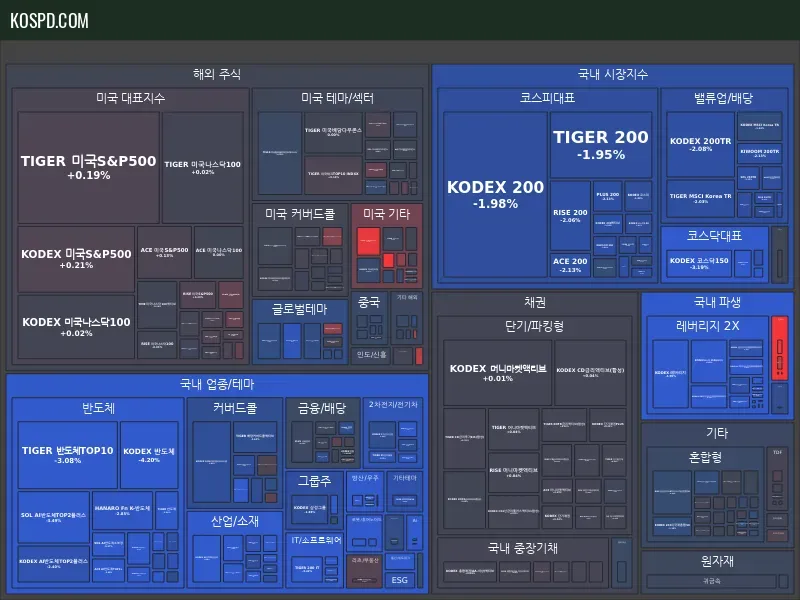This screenshot has width=800, height=600.
Task: Click the 국내 업종/테마 section header
Action: 217,384
